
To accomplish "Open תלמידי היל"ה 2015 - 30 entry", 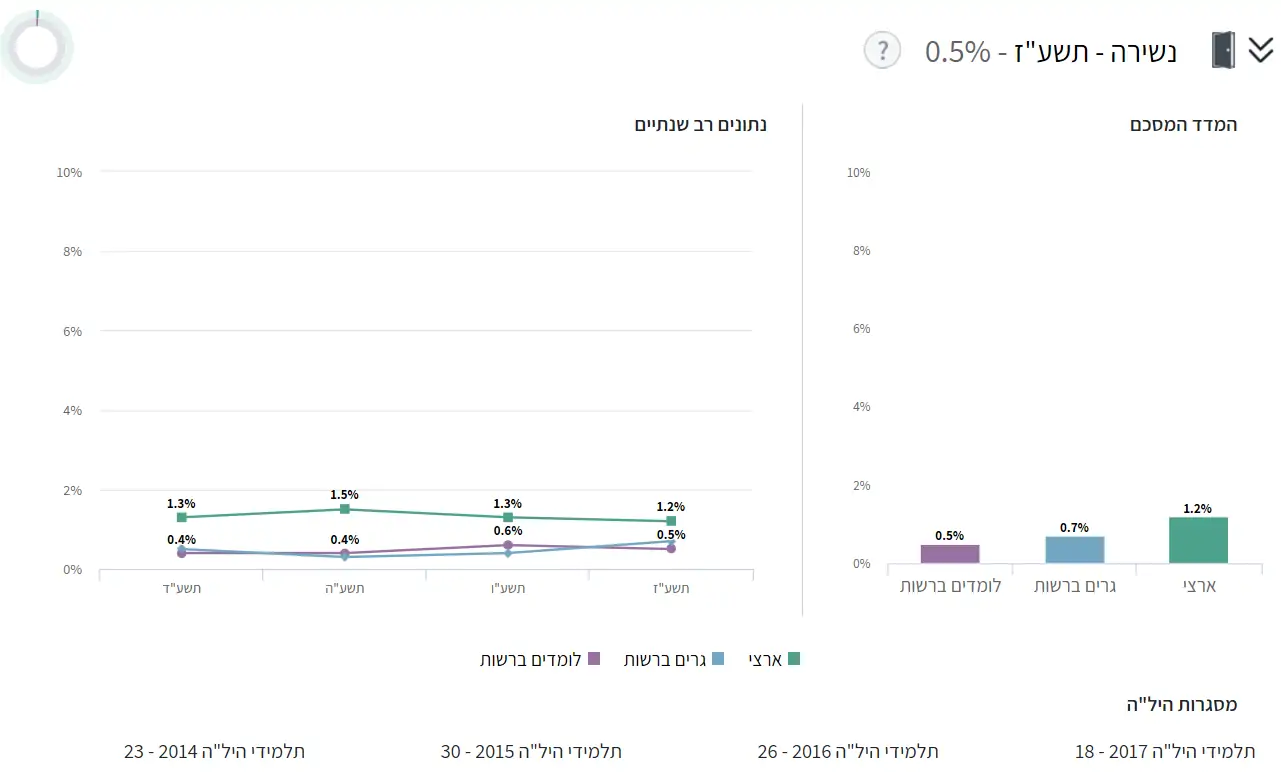I will [x=531, y=751].
